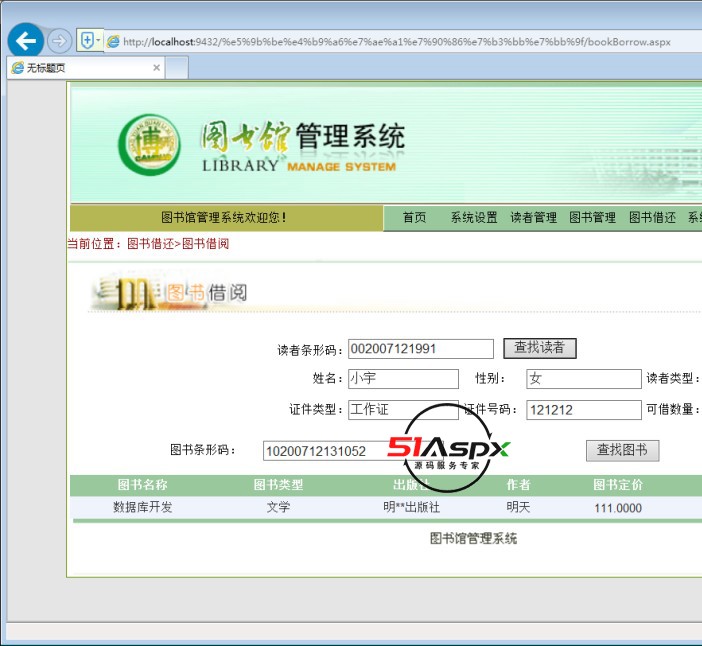
Task: Open a new blank tab
Action: (x=177, y=68)
